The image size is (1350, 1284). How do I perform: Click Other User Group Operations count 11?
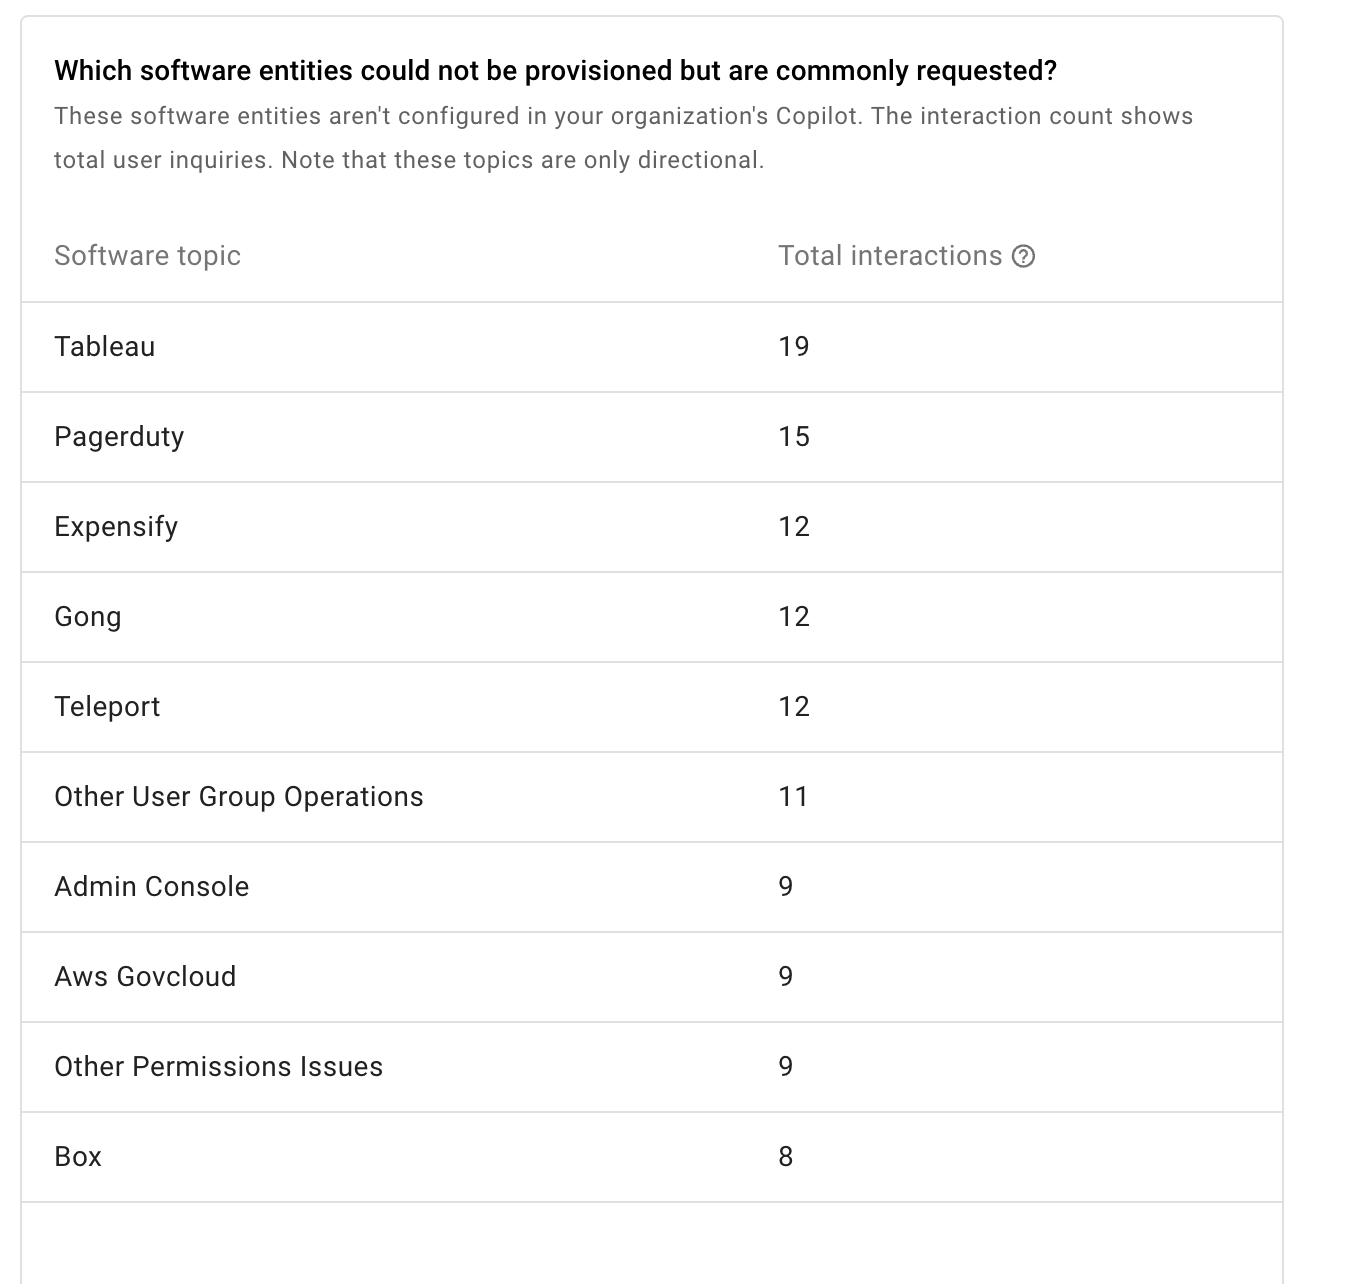click(x=793, y=797)
